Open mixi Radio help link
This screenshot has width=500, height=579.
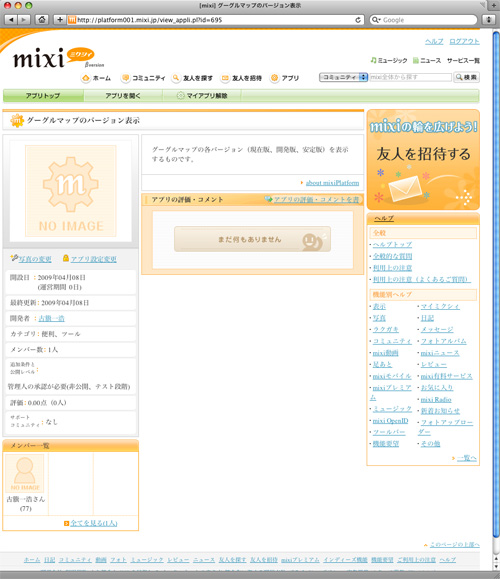click(x=436, y=400)
